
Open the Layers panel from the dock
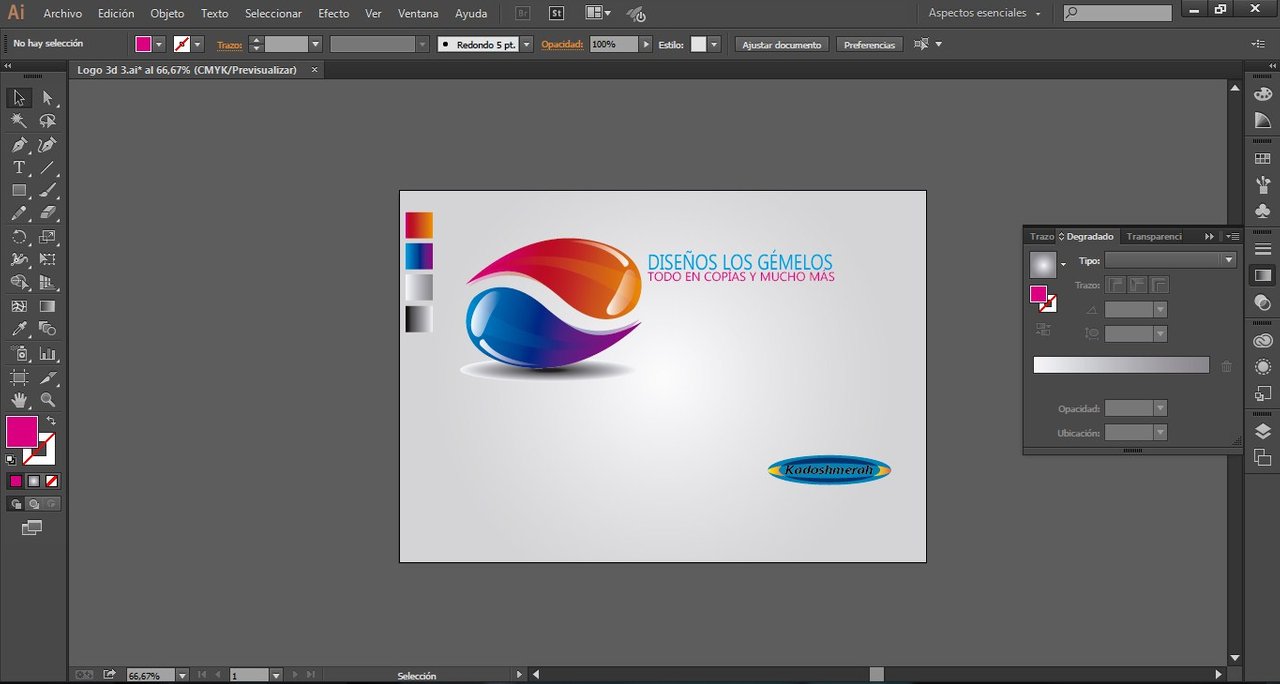pos(1263,431)
